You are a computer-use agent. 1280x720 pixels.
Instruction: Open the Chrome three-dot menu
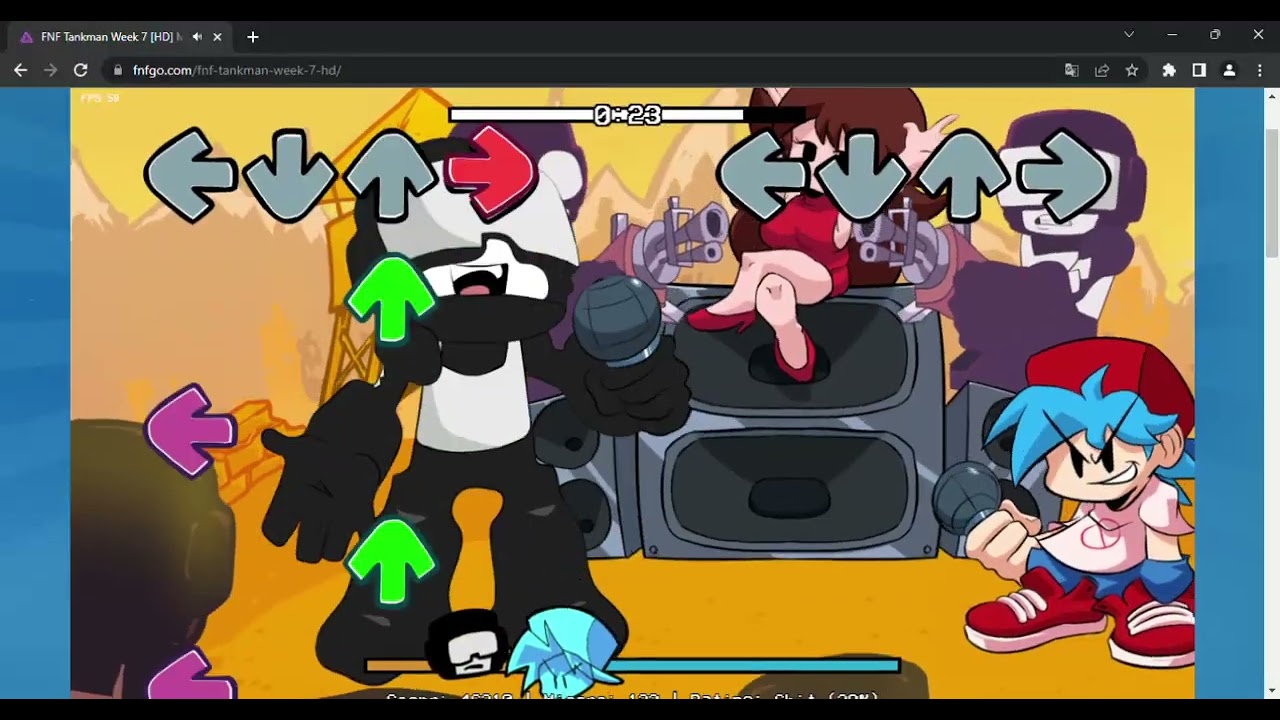click(x=1259, y=70)
